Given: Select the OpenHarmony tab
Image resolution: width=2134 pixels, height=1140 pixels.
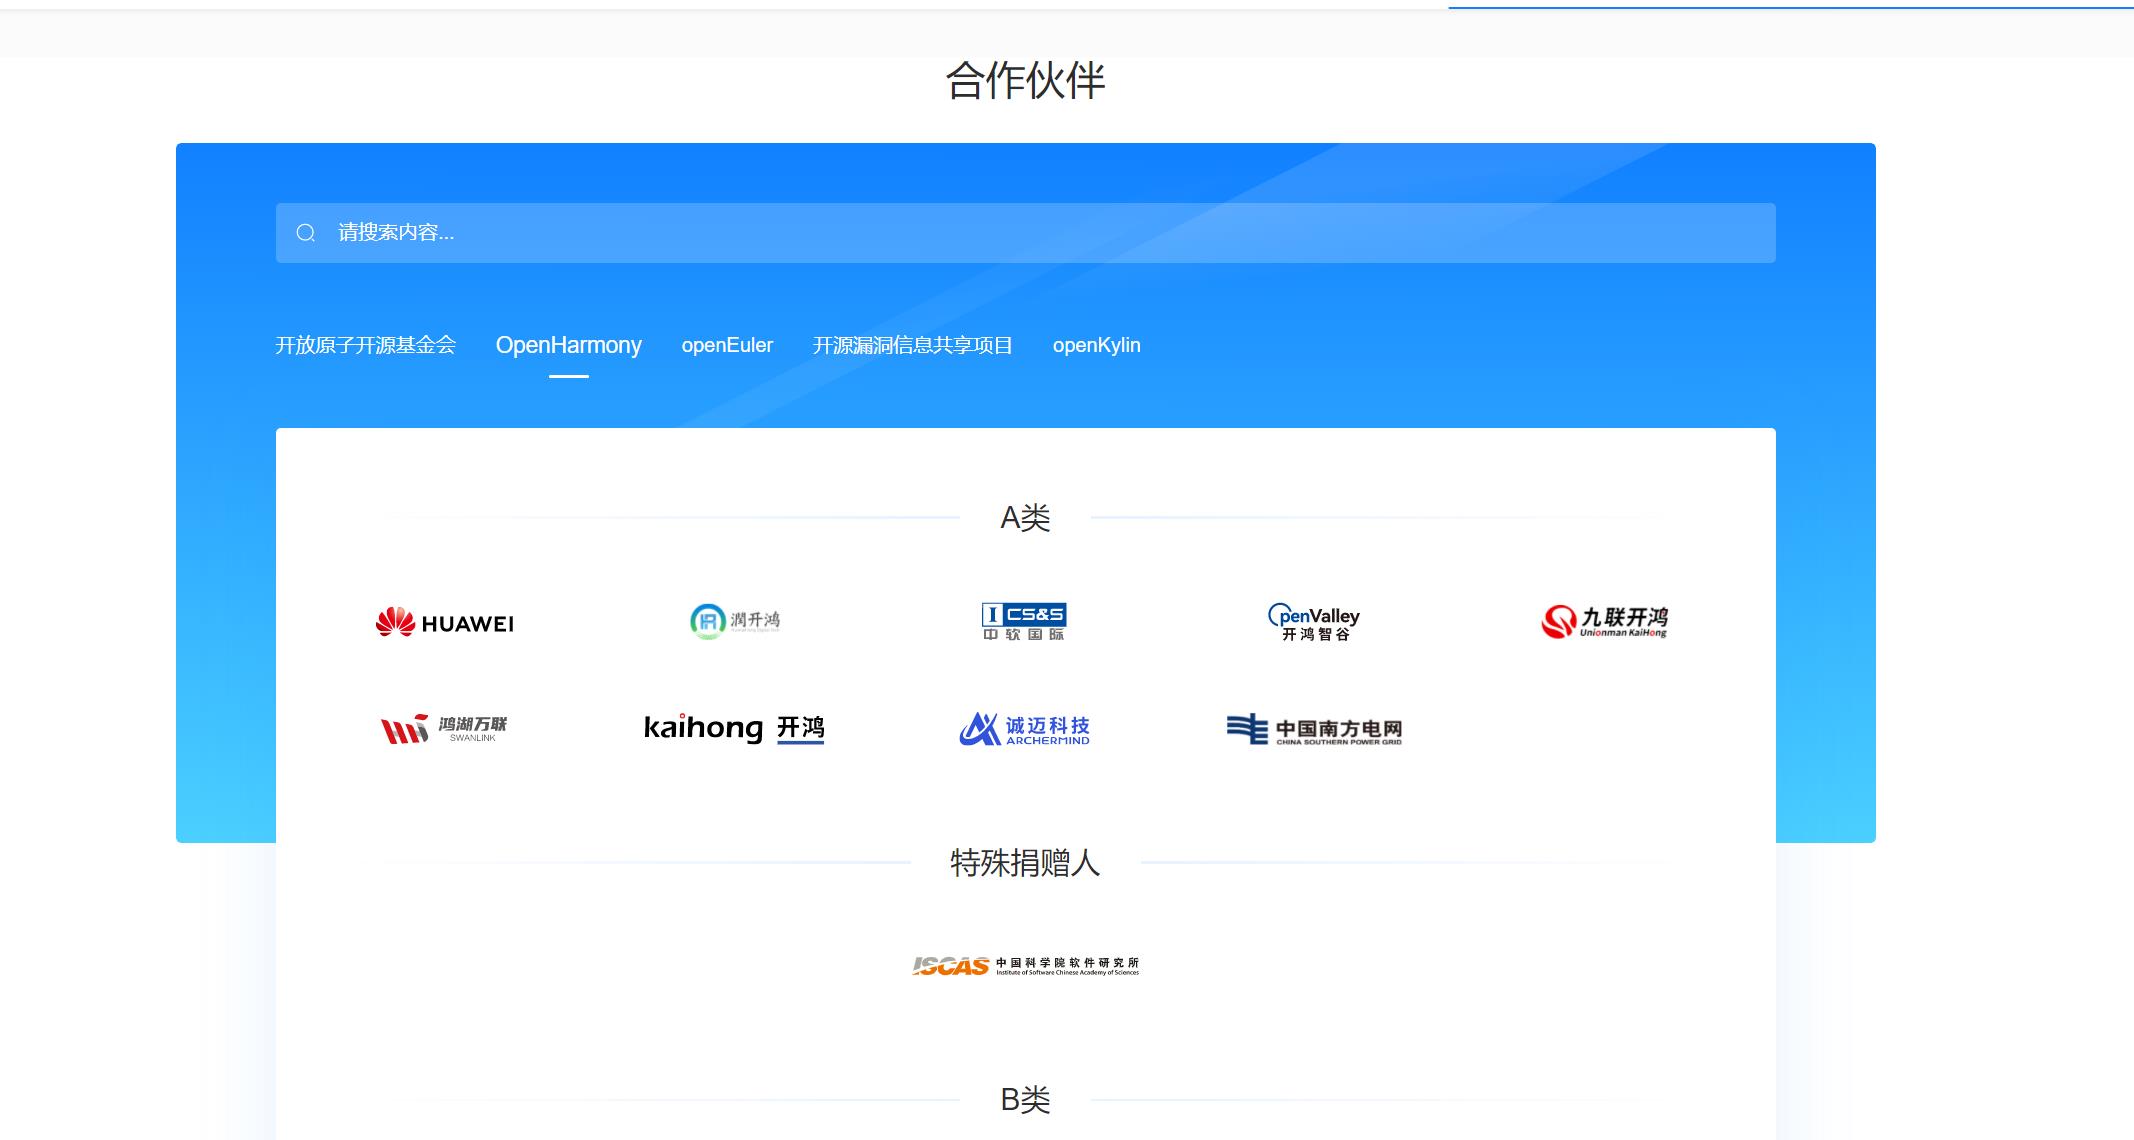Looking at the screenshot, I should [x=568, y=345].
